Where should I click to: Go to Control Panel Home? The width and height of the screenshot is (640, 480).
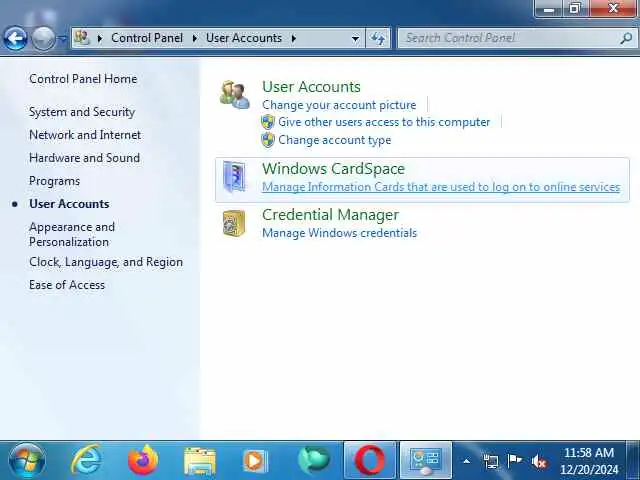coord(83,79)
